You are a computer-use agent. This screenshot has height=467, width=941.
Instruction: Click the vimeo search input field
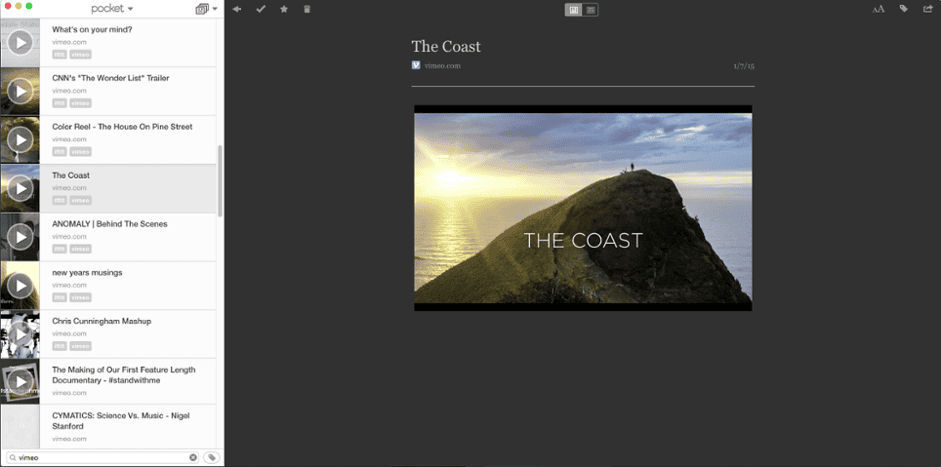102,457
